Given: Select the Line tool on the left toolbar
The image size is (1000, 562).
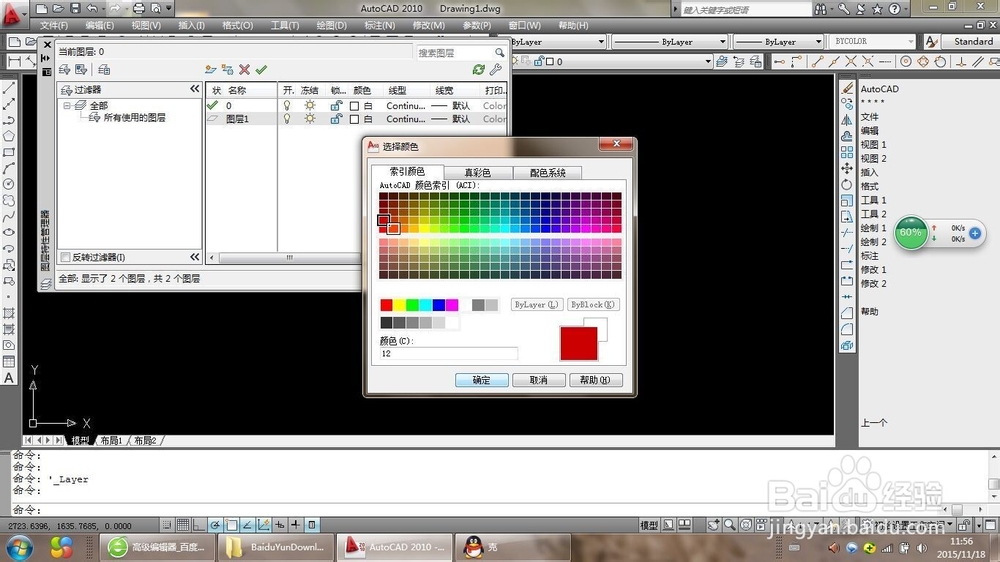Looking at the screenshot, I should click(x=9, y=88).
